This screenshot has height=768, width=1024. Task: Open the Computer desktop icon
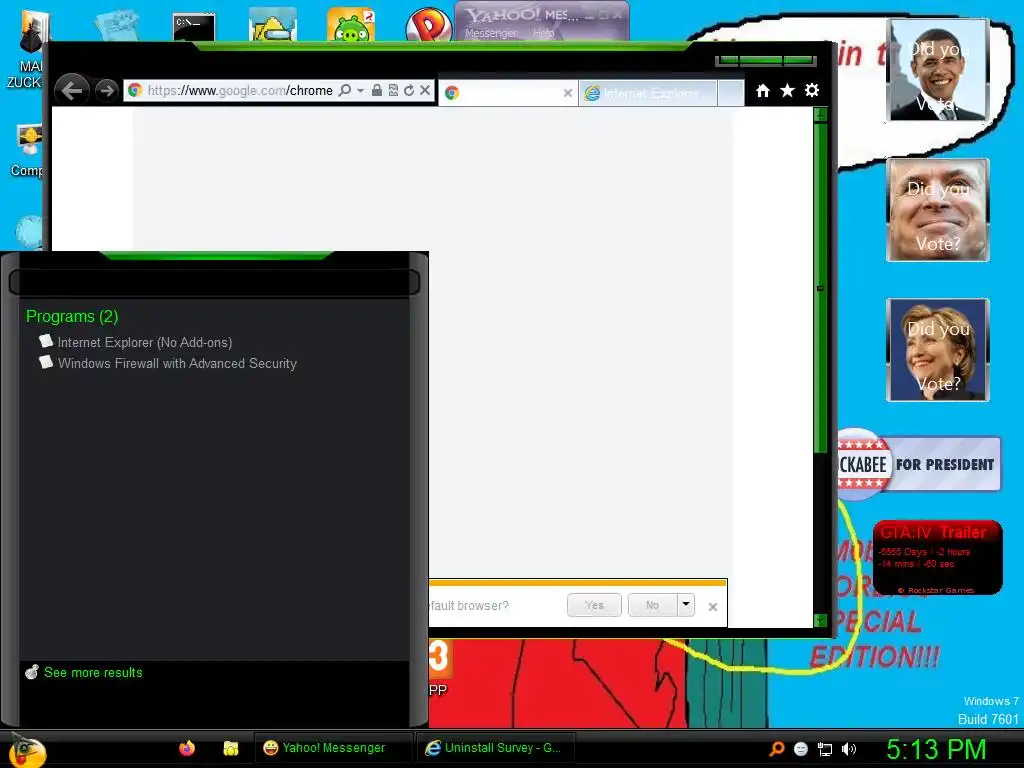(27, 151)
